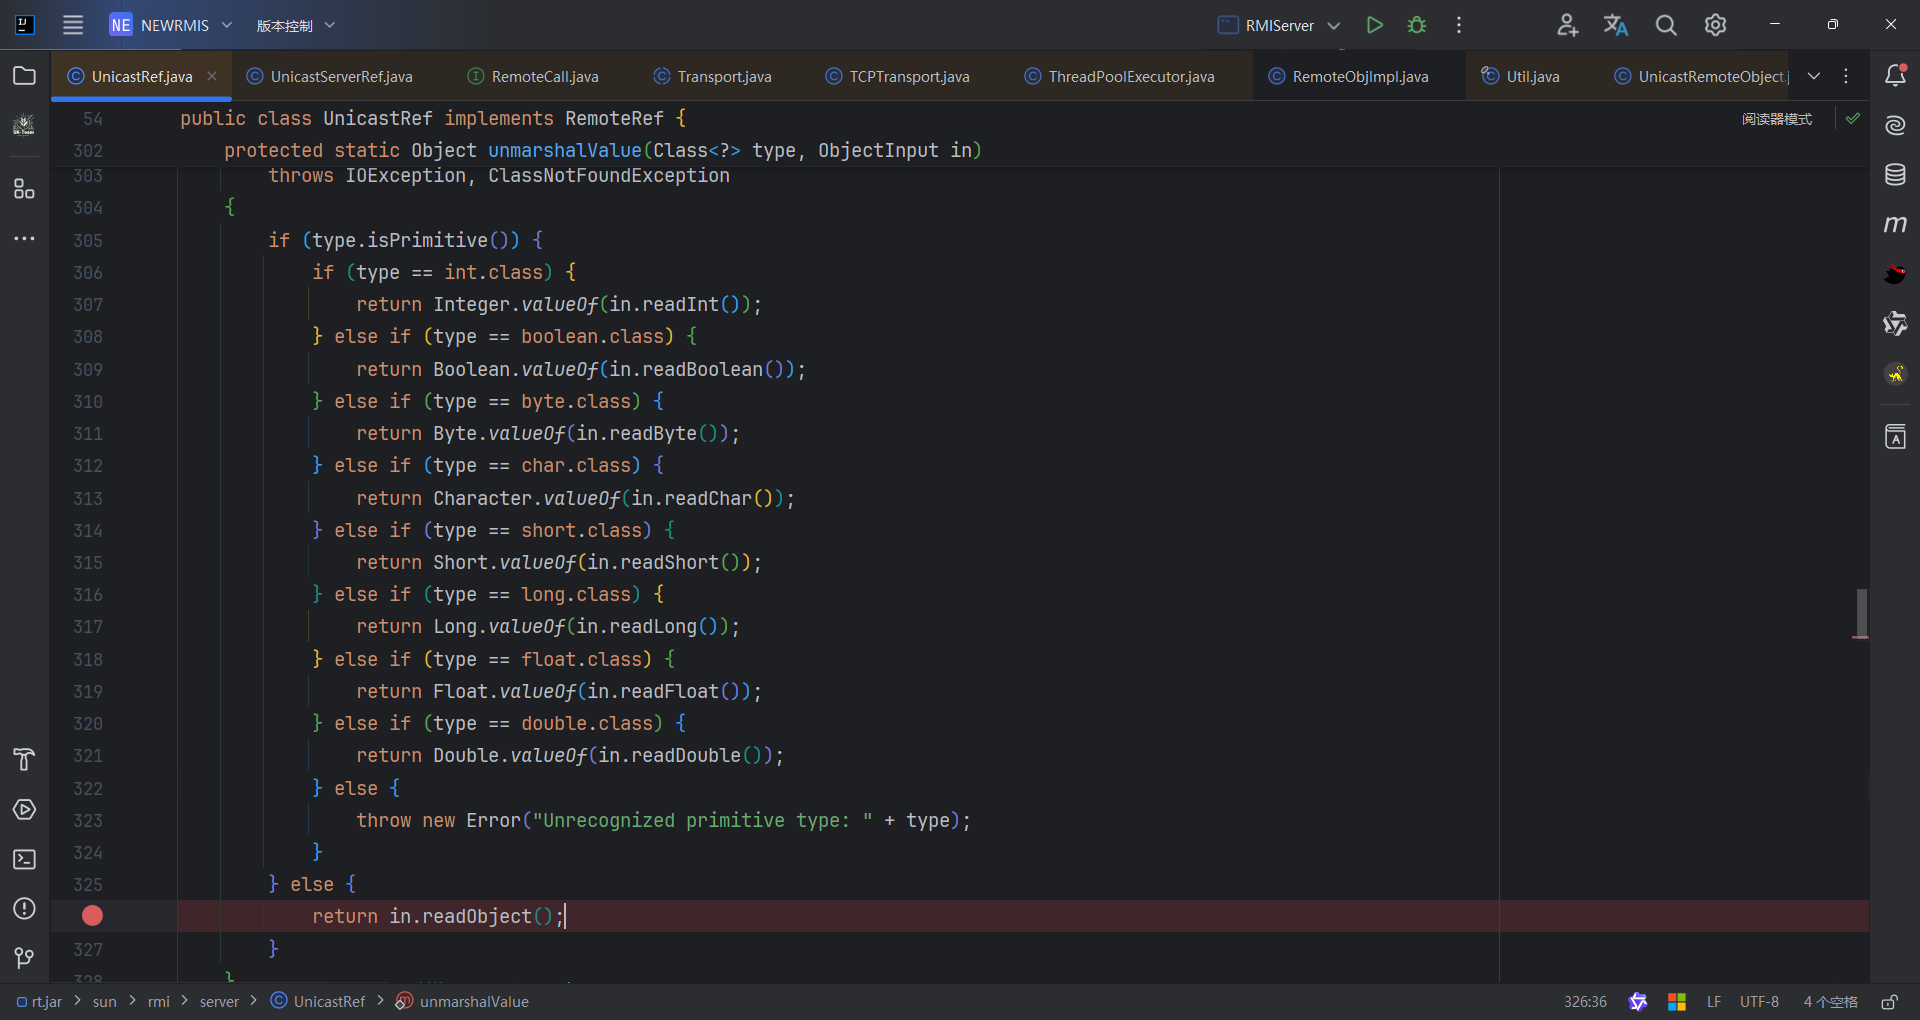Image resolution: width=1920 pixels, height=1020 pixels.
Task: Click the editor vertical scrollbar thumb
Action: tap(1861, 613)
